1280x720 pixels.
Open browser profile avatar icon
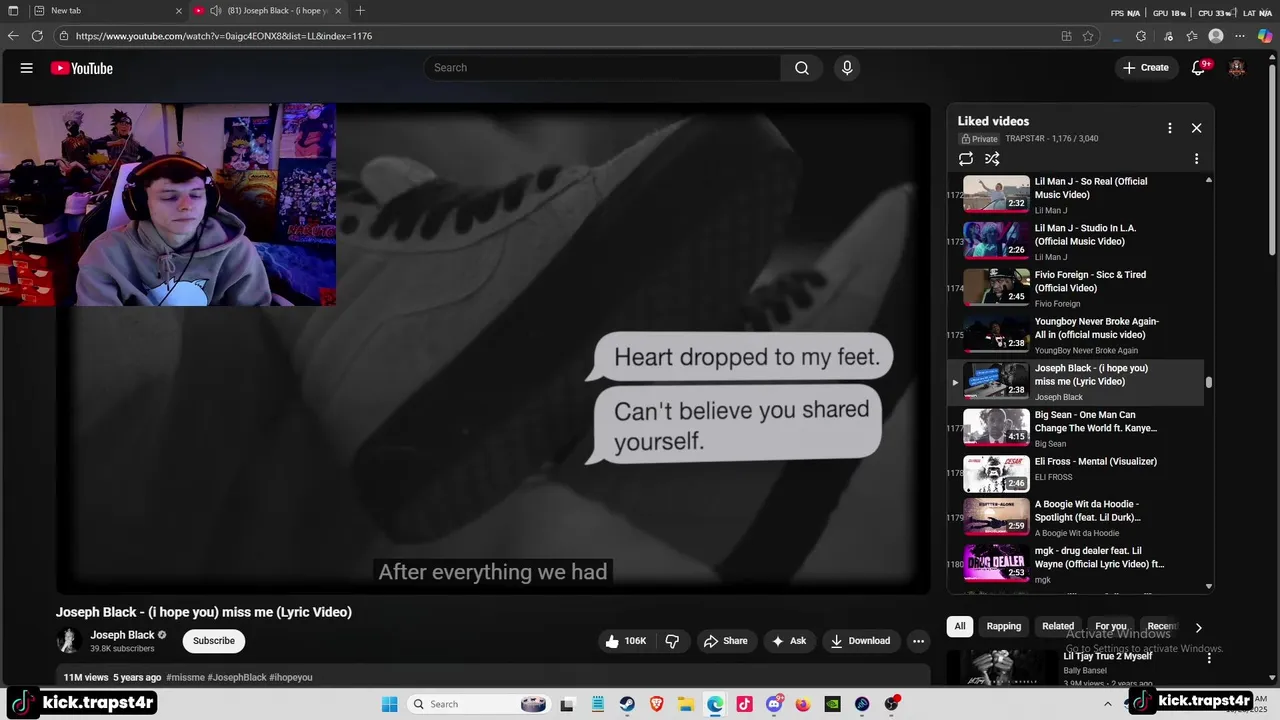coord(1216,36)
